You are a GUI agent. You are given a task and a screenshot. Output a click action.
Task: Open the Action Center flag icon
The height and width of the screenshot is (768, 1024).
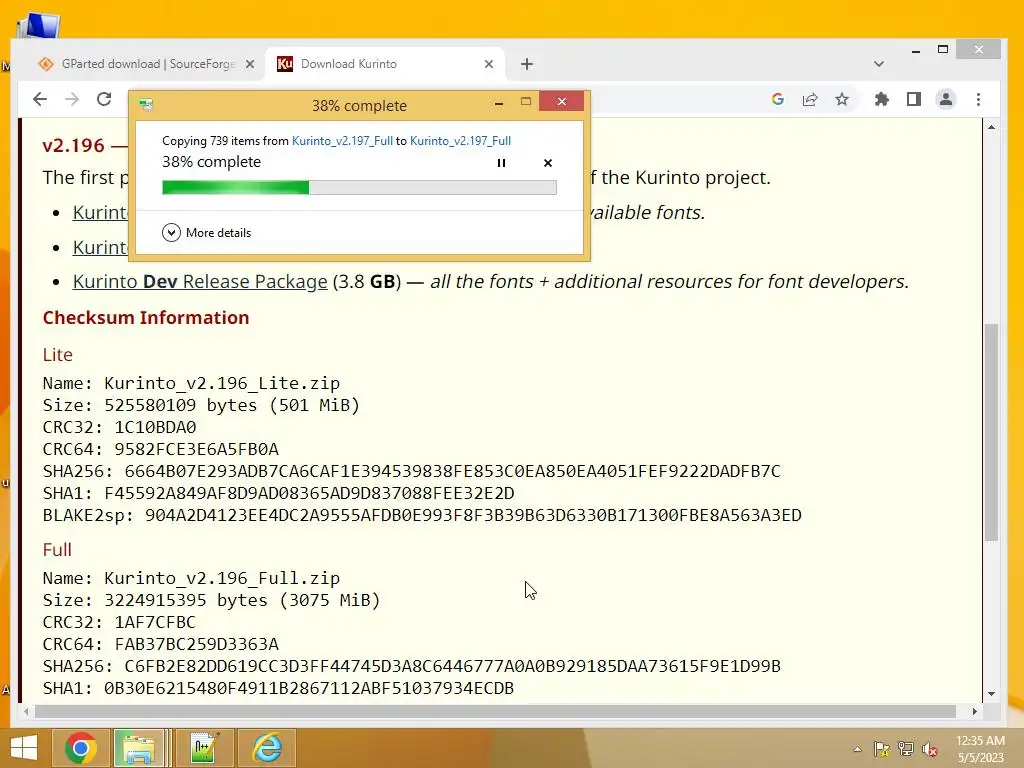point(882,749)
